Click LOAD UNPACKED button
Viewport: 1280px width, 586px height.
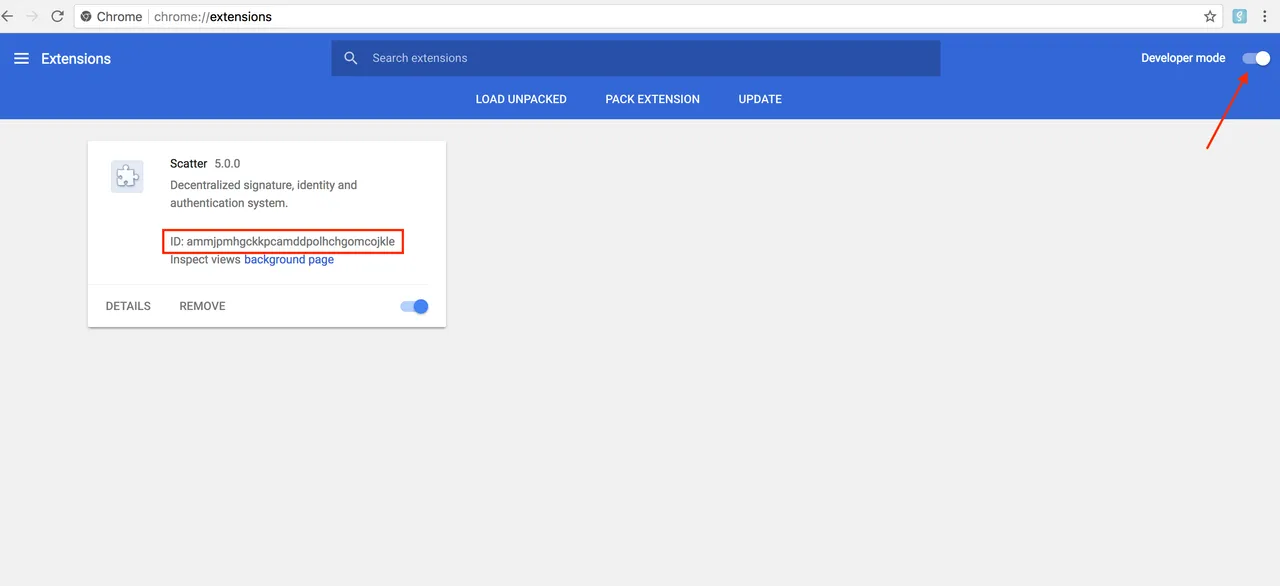coord(521,99)
